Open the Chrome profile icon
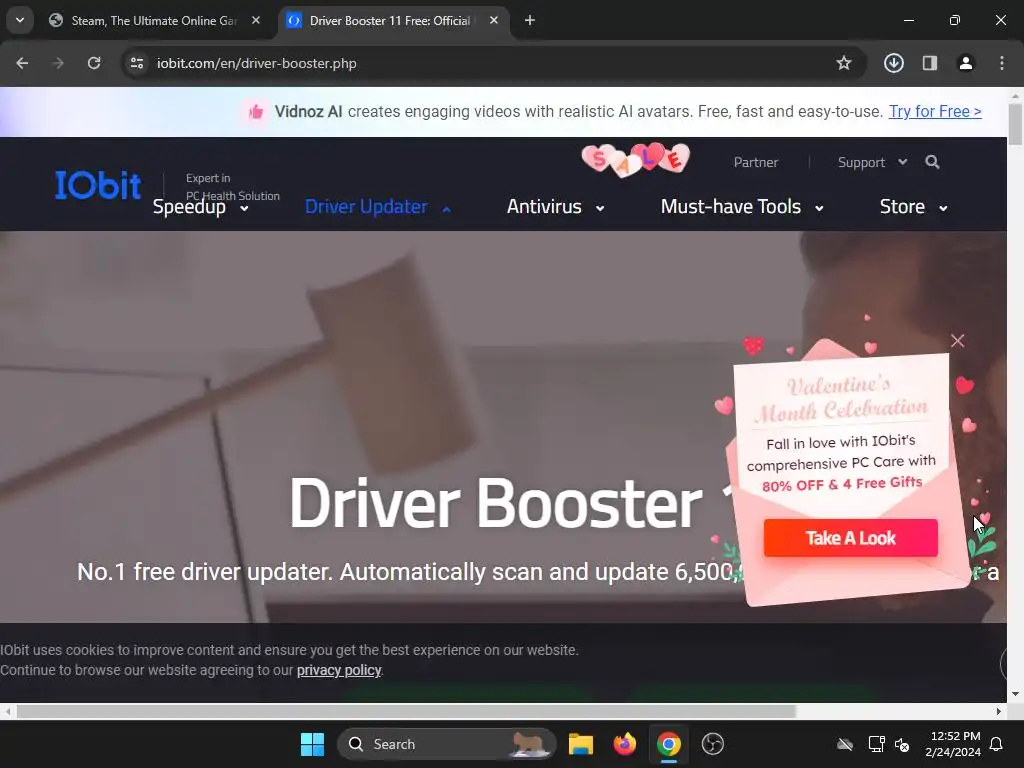The height and width of the screenshot is (768, 1024). [965, 63]
